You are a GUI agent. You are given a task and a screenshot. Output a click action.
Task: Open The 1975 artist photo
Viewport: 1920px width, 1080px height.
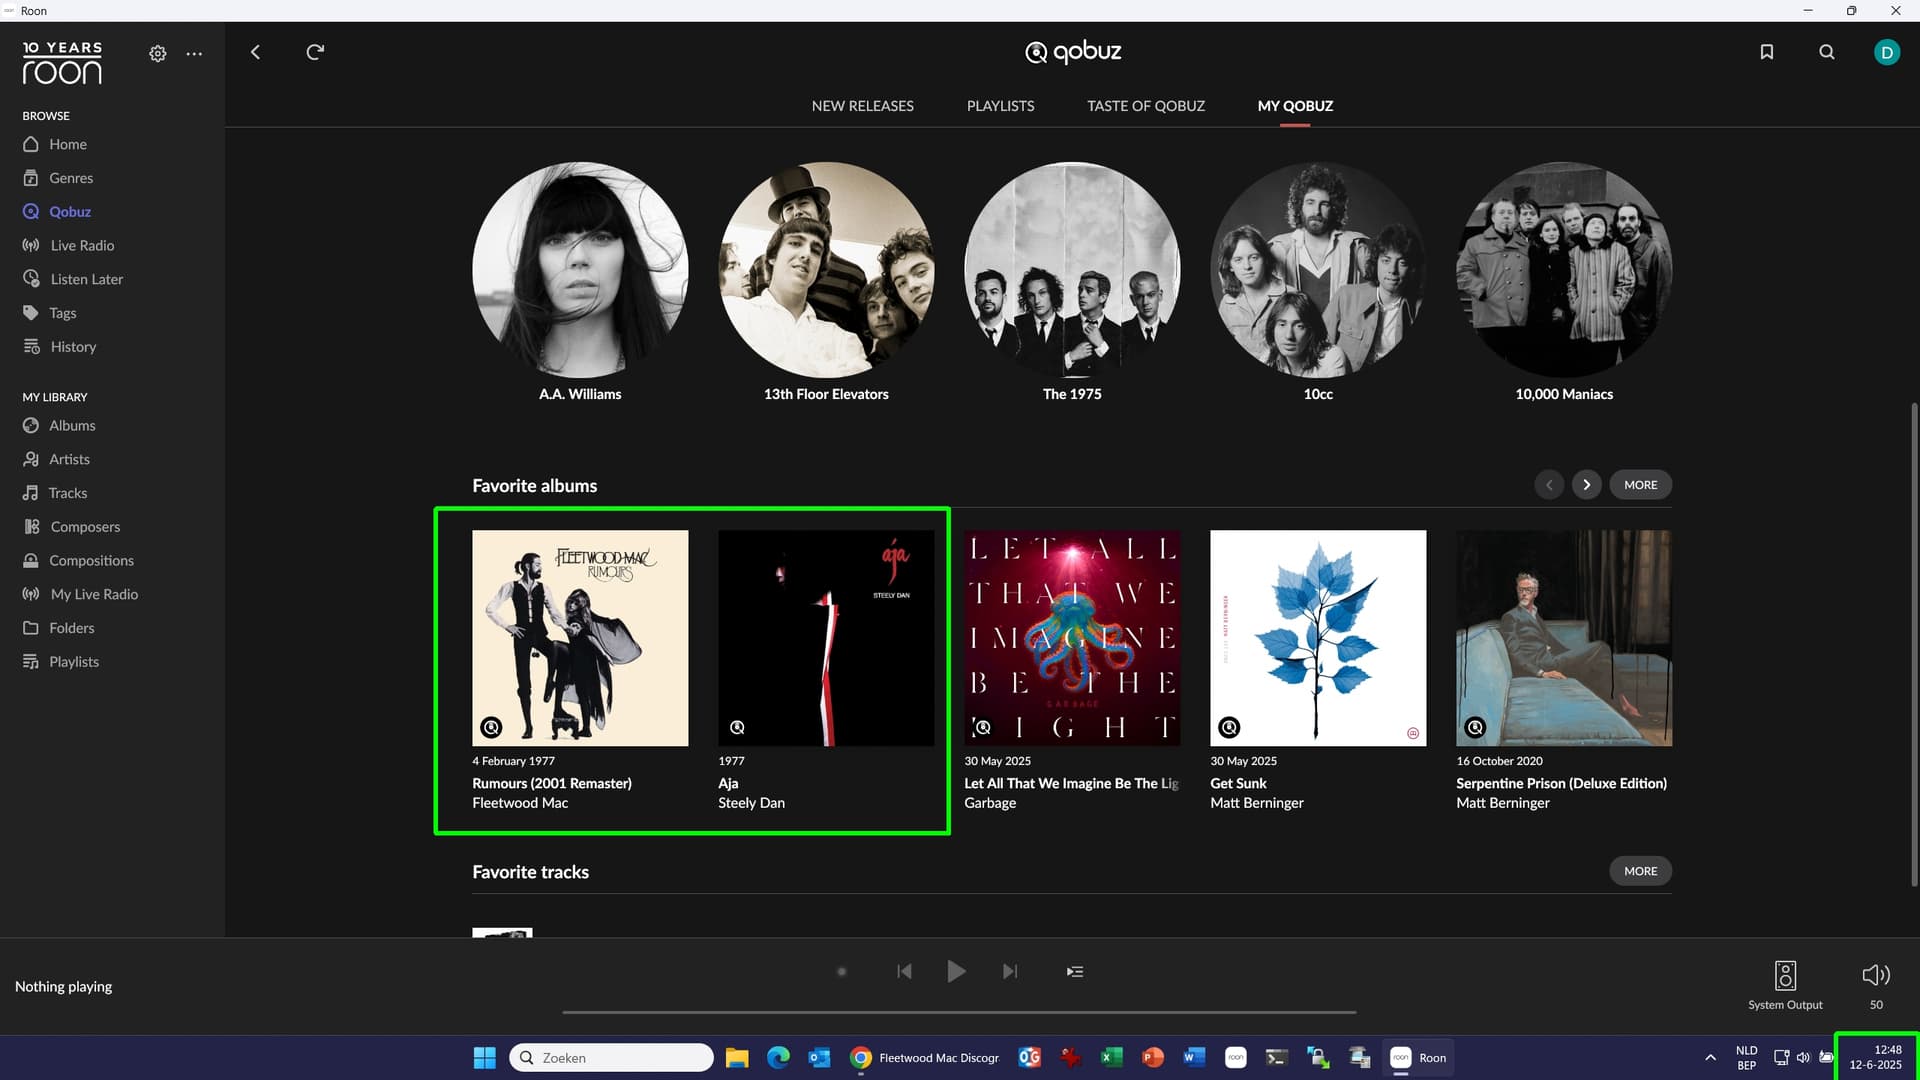1072,270
